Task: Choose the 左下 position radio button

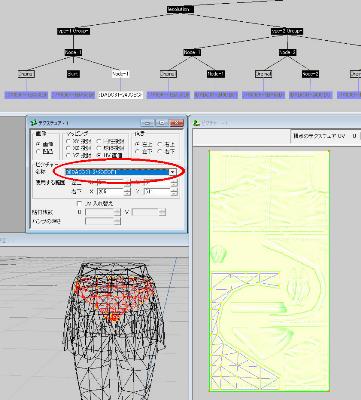Action: pos(137,151)
